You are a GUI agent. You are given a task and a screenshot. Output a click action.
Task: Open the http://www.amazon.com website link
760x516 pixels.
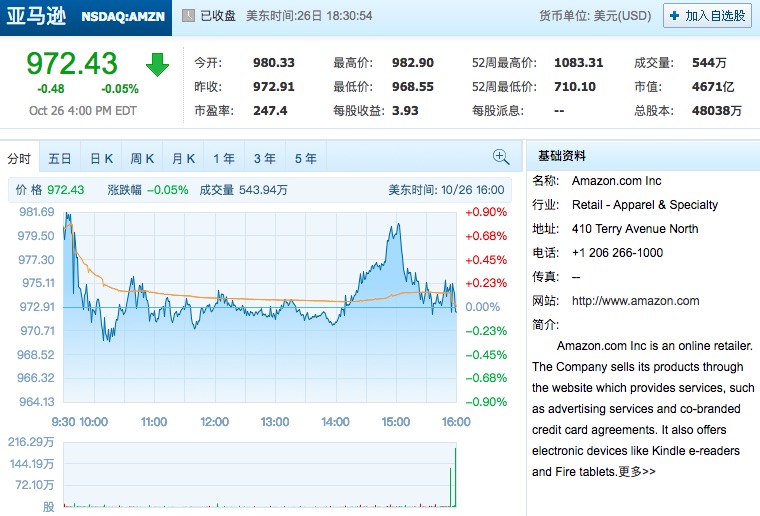click(635, 301)
